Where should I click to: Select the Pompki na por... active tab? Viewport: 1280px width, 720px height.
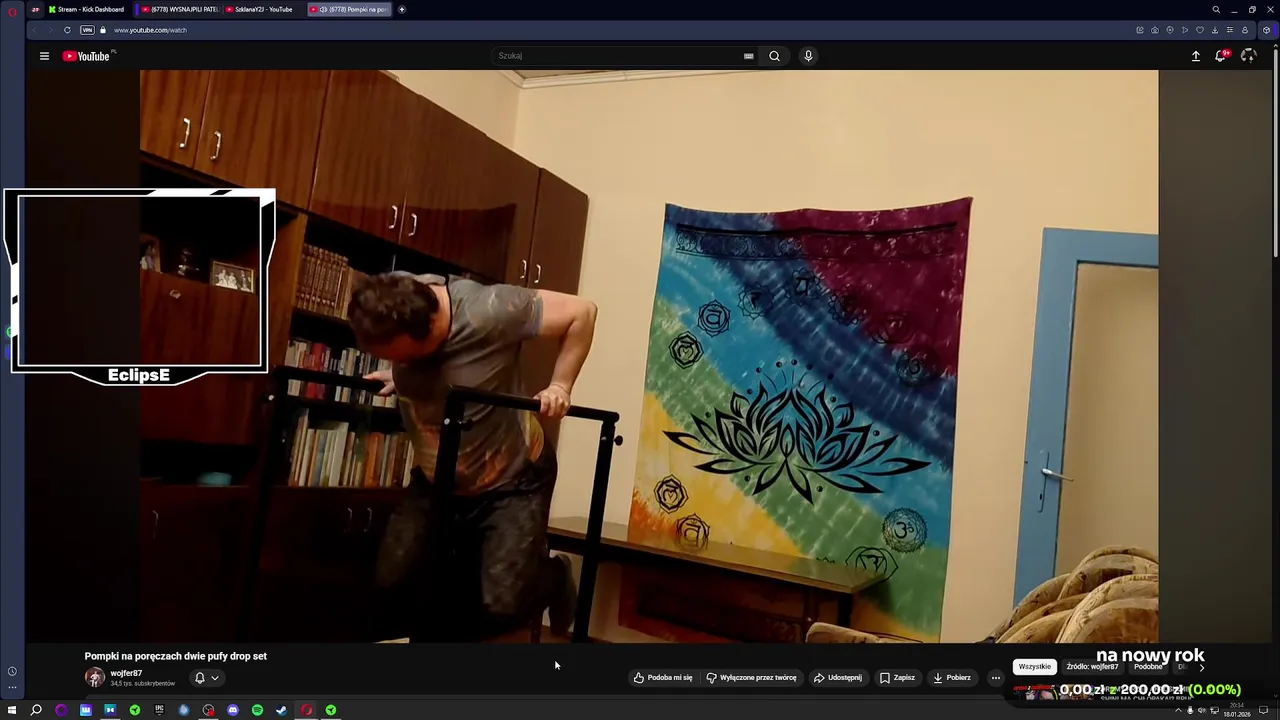tap(349, 9)
